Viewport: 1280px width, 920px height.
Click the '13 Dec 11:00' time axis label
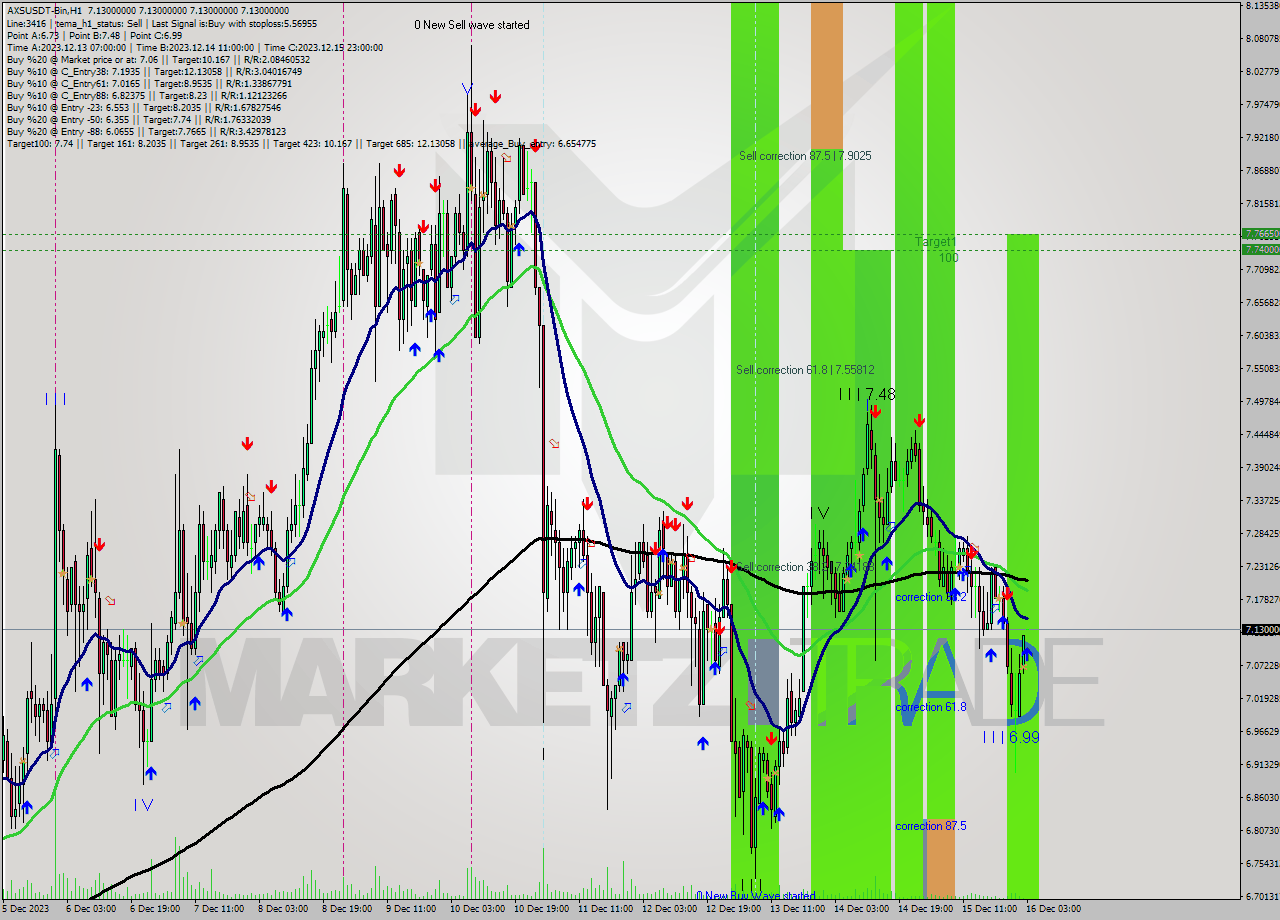click(x=797, y=909)
